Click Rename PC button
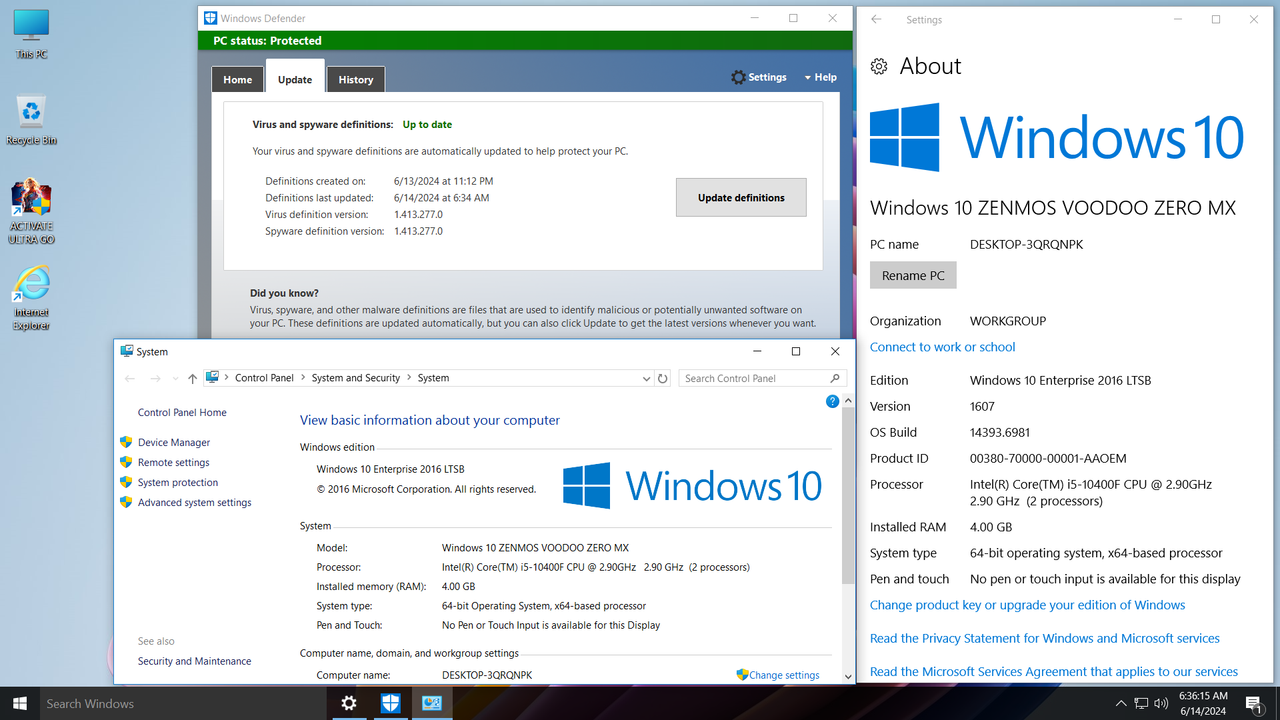The image size is (1280, 720). point(913,275)
